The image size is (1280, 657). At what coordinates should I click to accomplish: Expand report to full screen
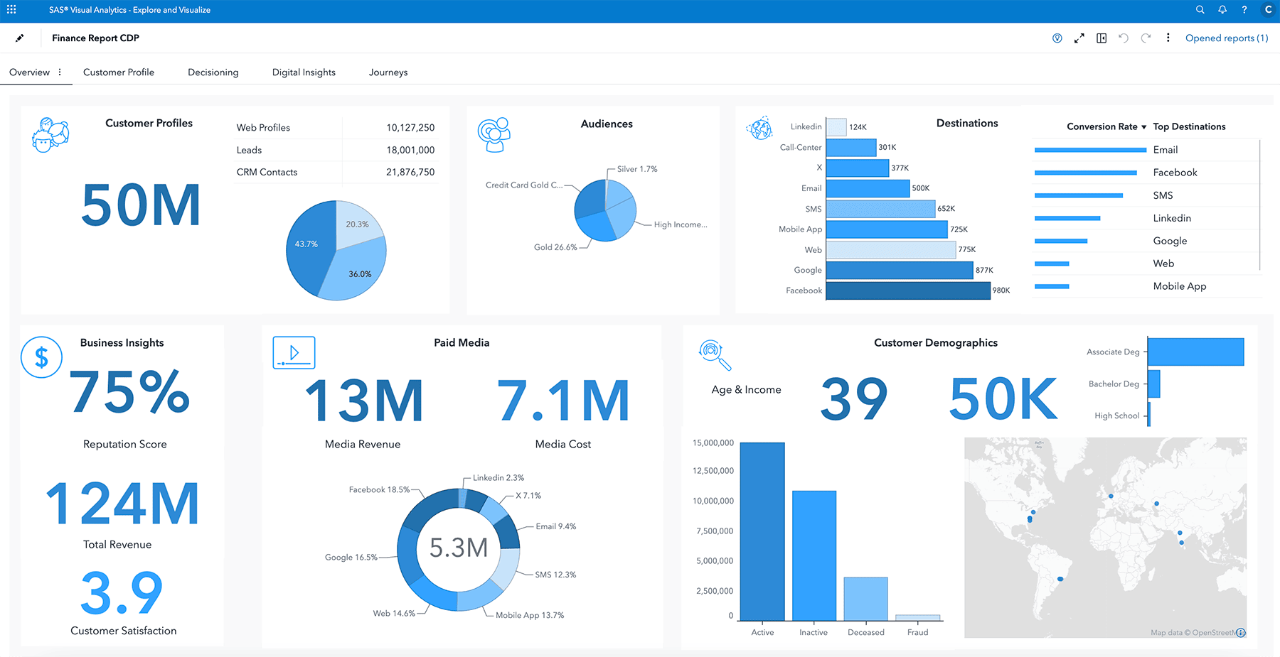tap(1079, 38)
